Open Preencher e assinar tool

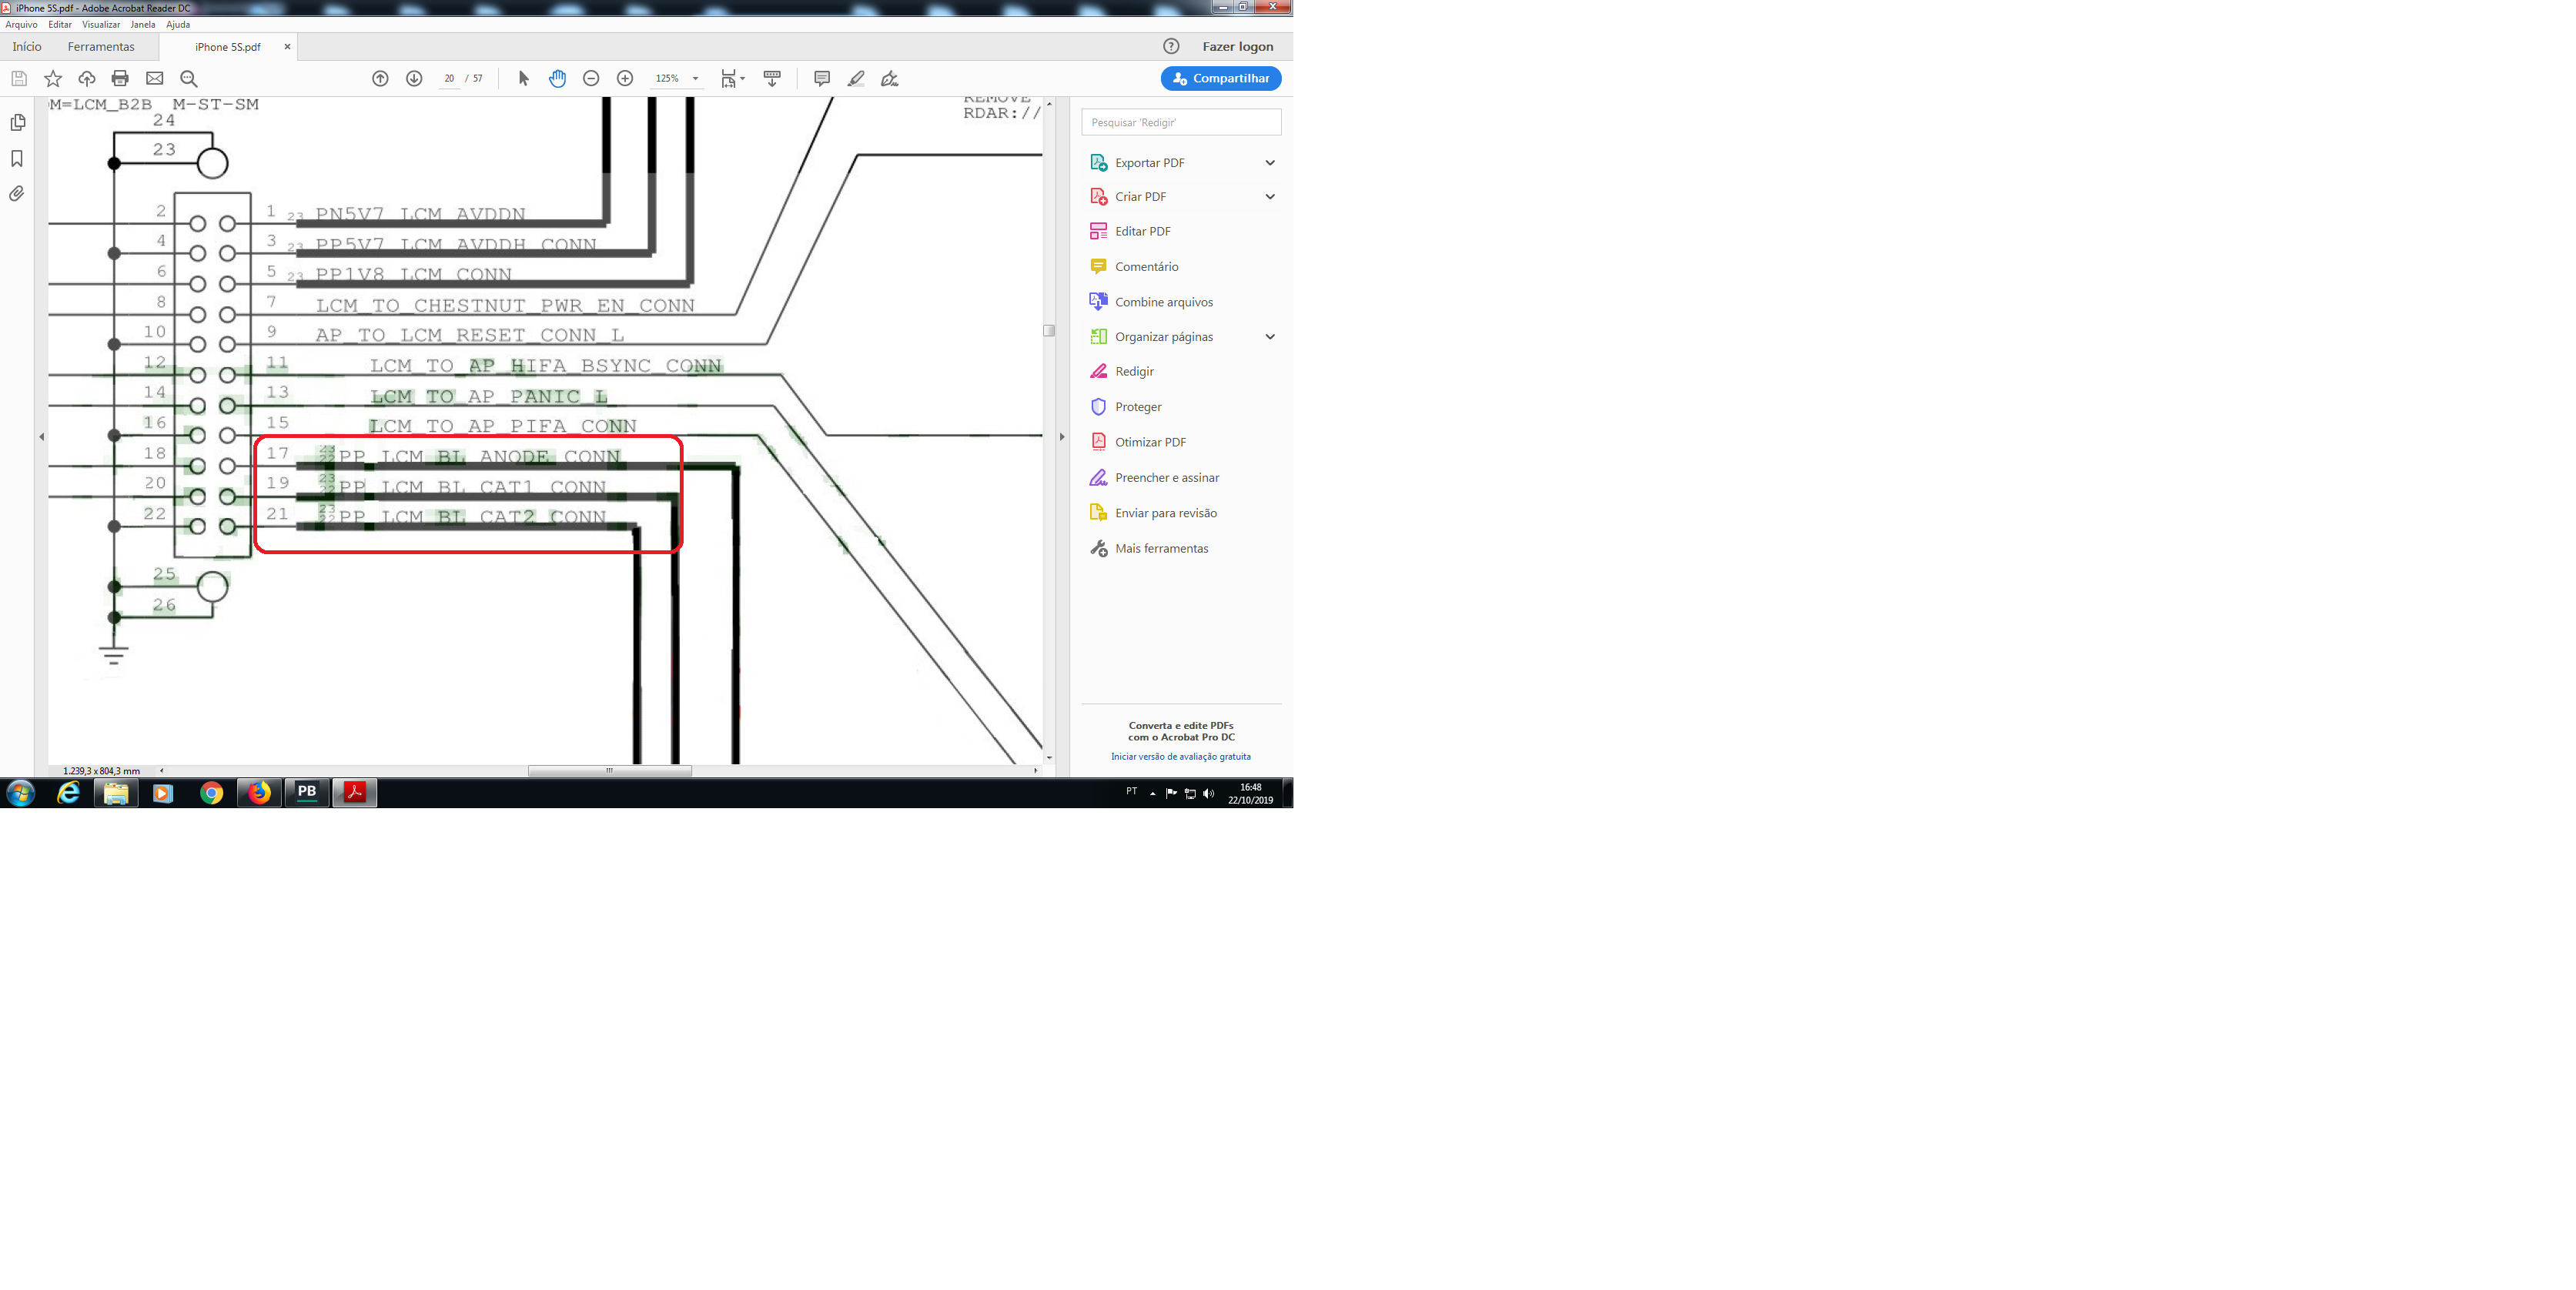(x=1166, y=477)
